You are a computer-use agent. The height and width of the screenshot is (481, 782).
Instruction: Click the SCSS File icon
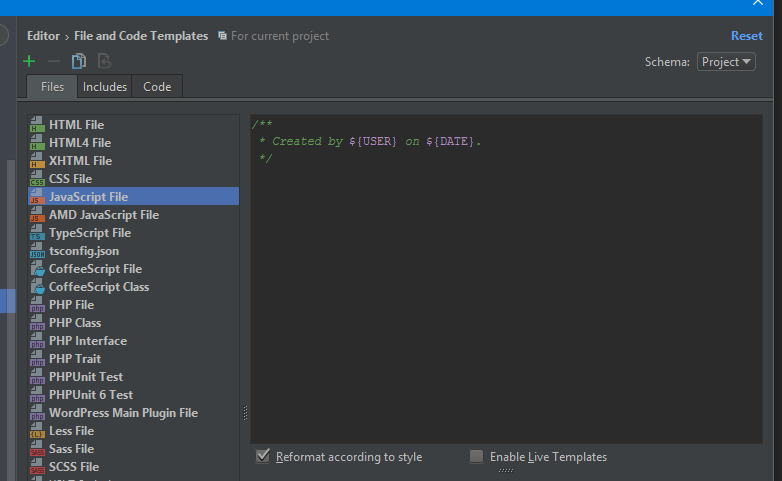pos(37,466)
